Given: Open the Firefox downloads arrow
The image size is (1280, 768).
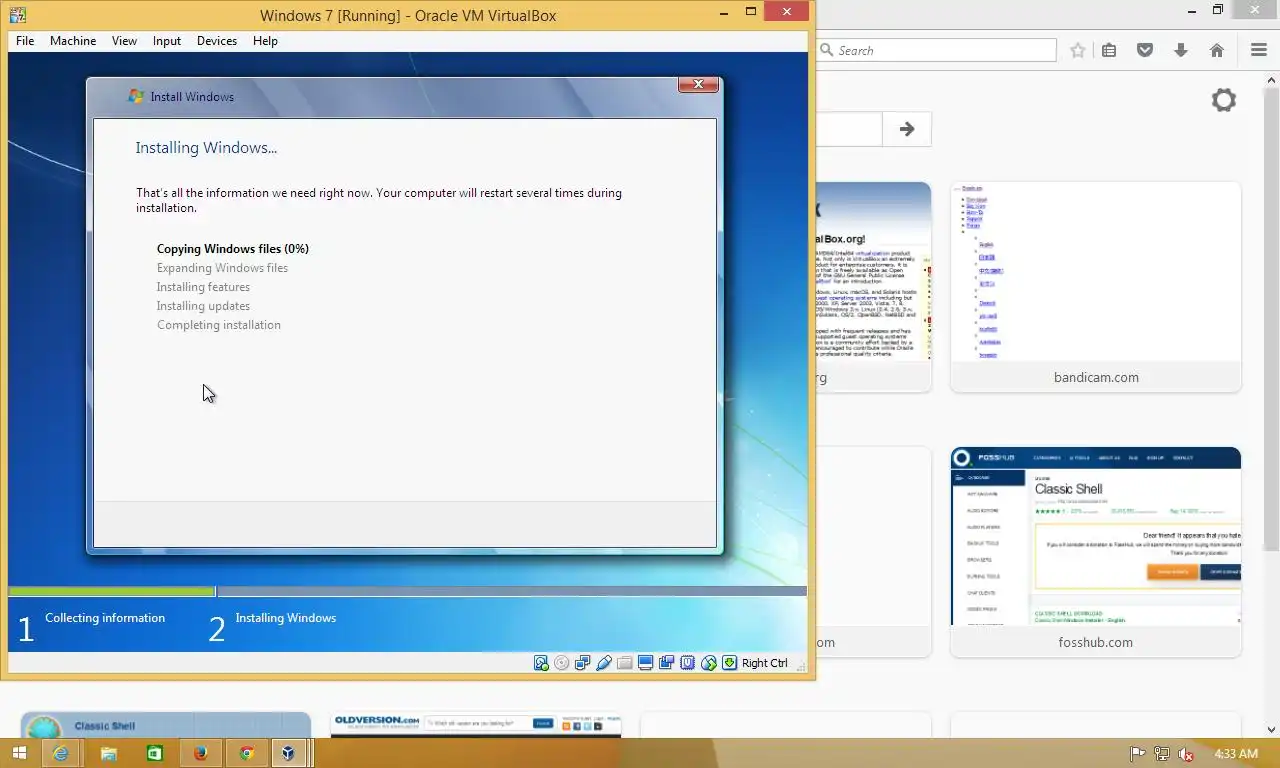Looking at the screenshot, I should pyautogui.click(x=1181, y=50).
